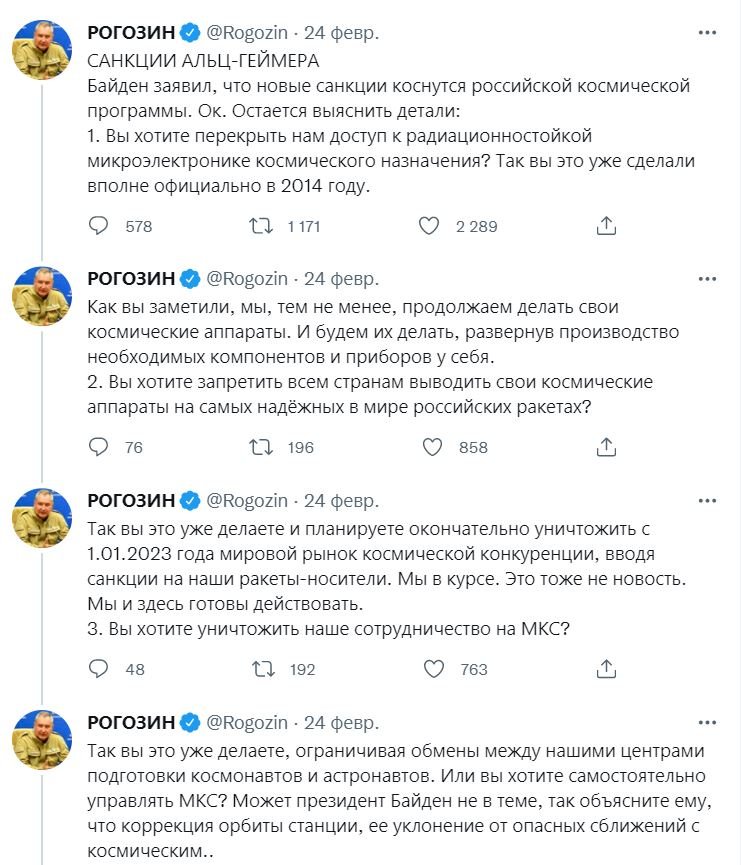Open more options menu on first tweet
The height and width of the screenshot is (865, 741).
tap(706, 33)
